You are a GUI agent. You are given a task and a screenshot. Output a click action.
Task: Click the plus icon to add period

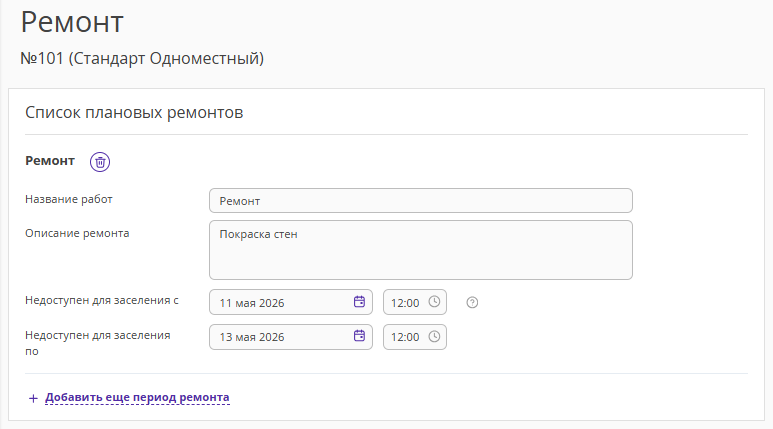tap(33, 398)
